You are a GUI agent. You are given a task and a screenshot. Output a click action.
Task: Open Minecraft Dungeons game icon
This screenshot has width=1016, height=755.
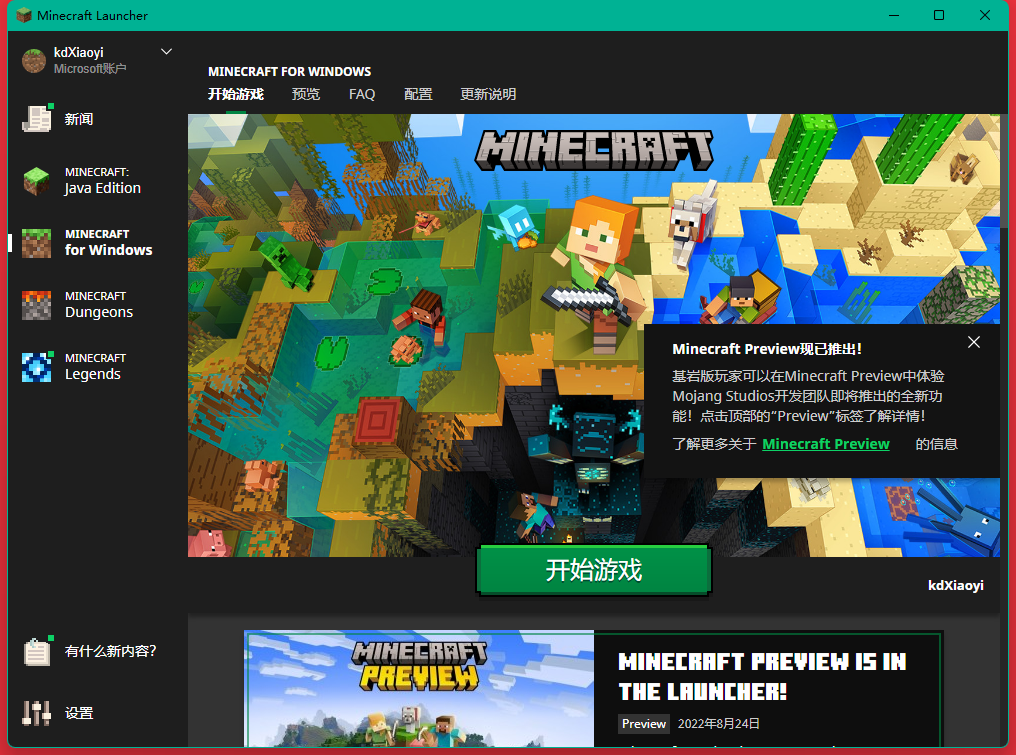coord(37,305)
